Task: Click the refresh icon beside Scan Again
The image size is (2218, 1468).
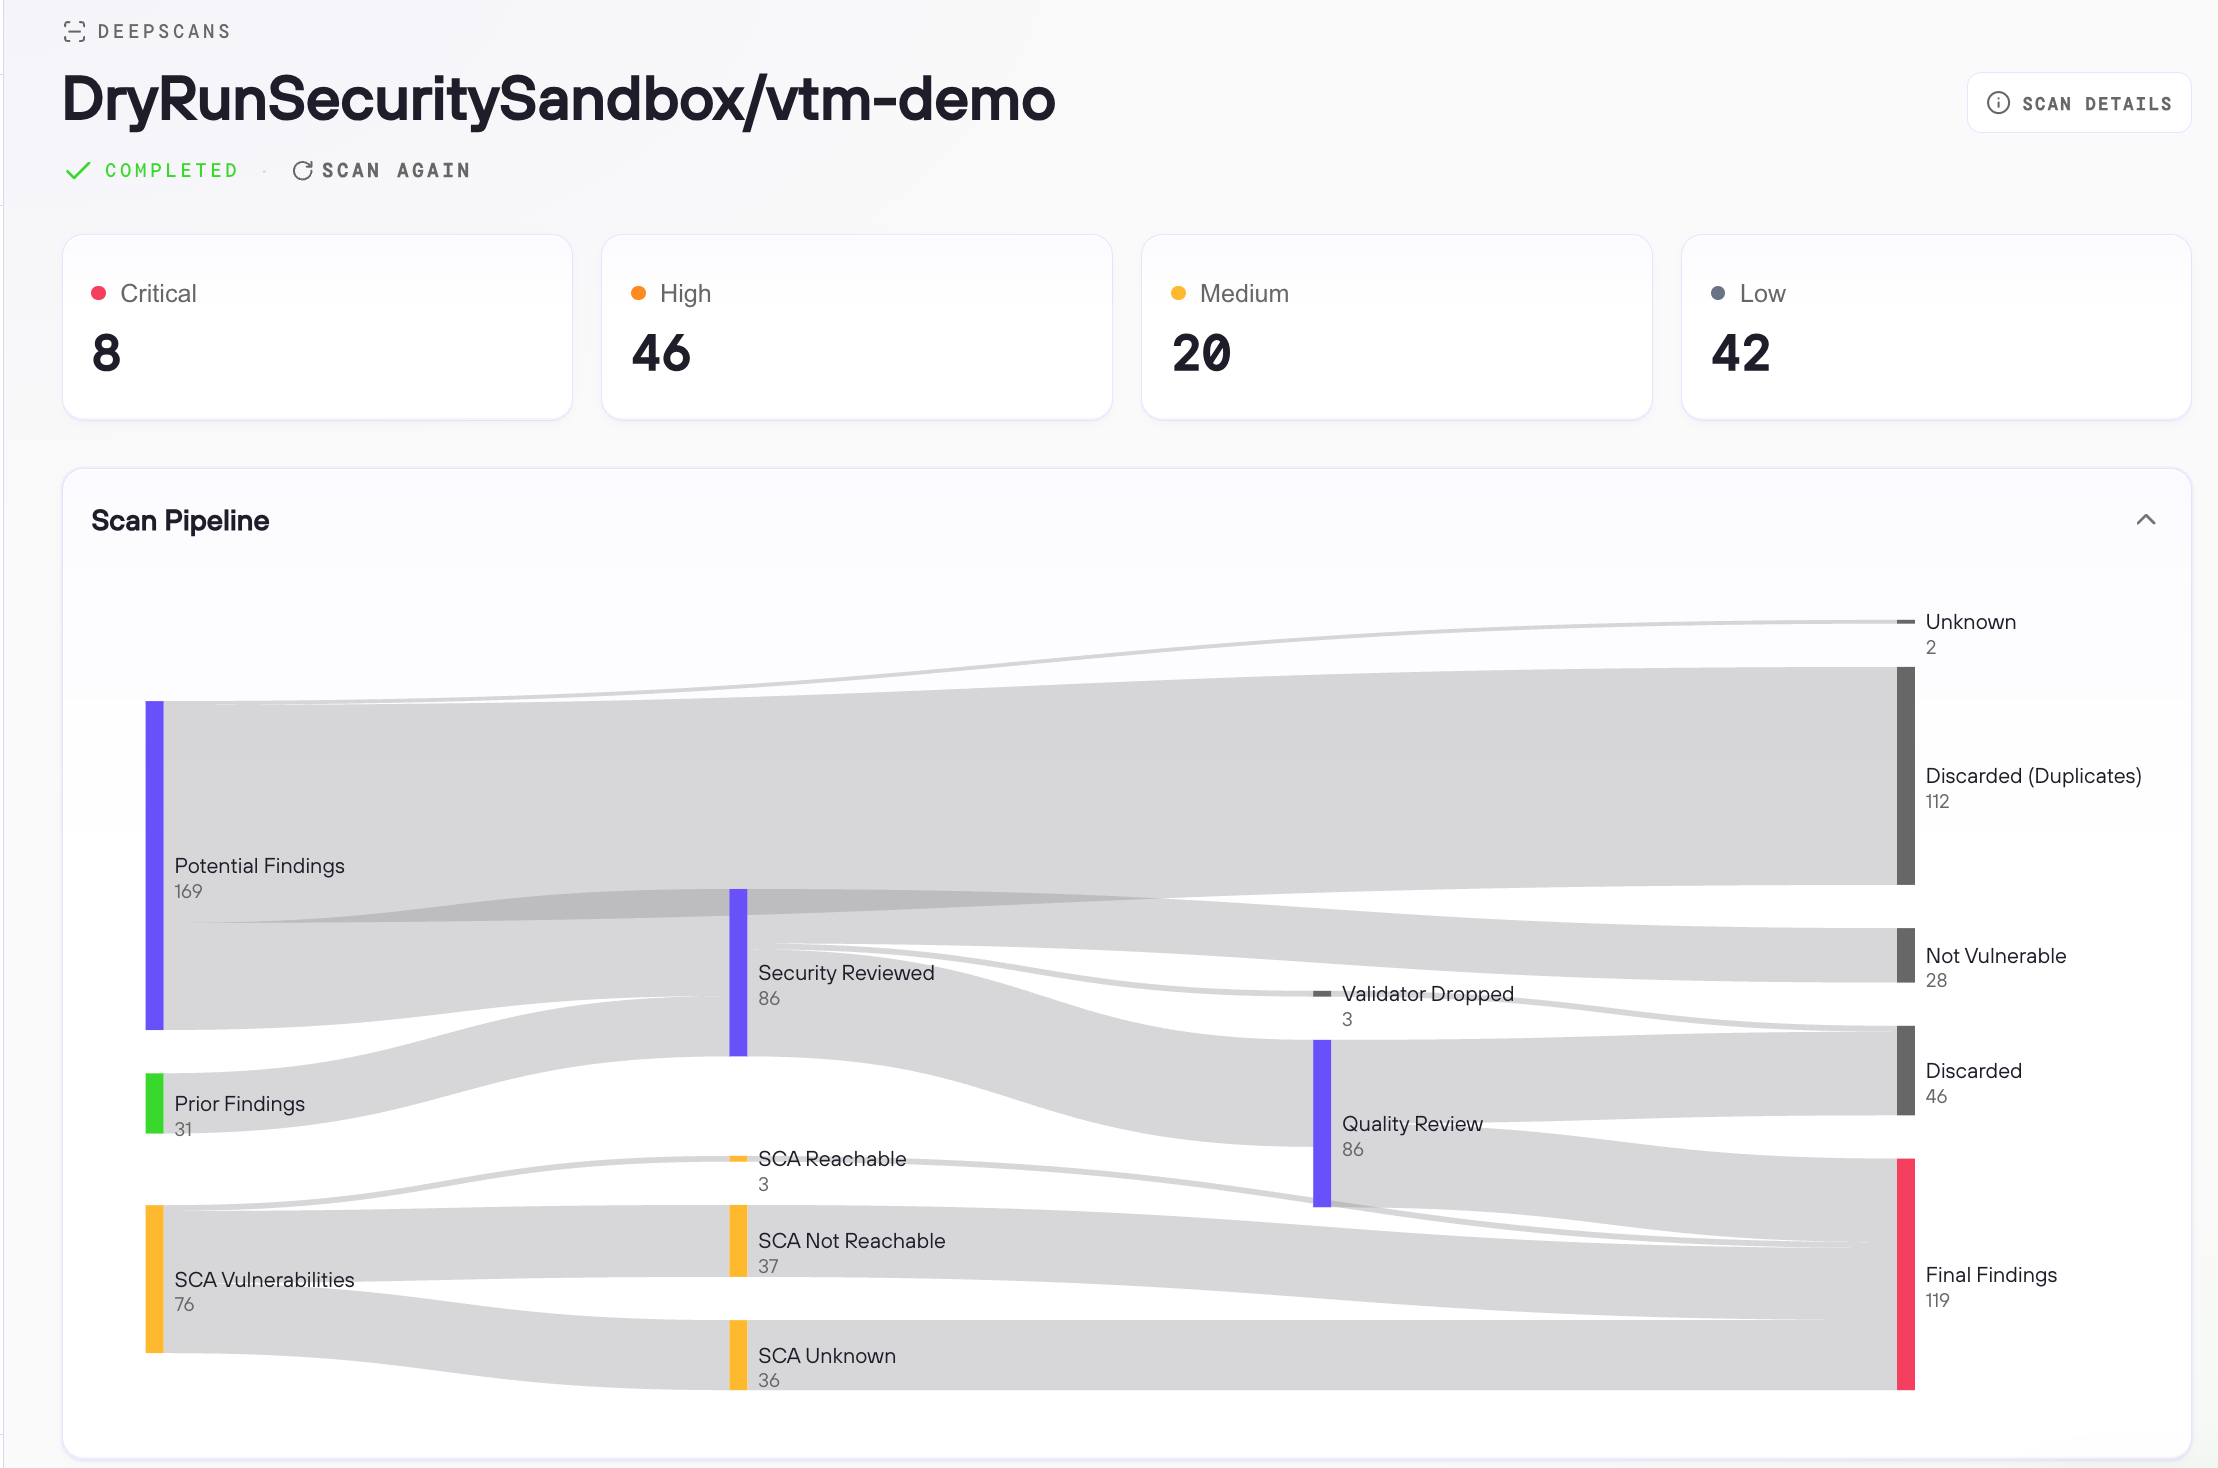Action: pyautogui.click(x=302, y=171)
